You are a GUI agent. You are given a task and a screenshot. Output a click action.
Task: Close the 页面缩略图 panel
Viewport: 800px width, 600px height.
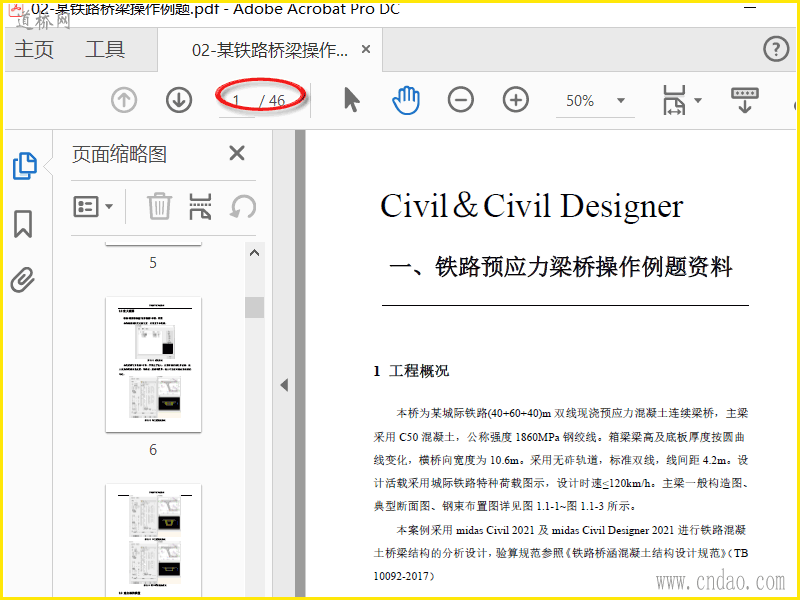click(x=237, y=153)
